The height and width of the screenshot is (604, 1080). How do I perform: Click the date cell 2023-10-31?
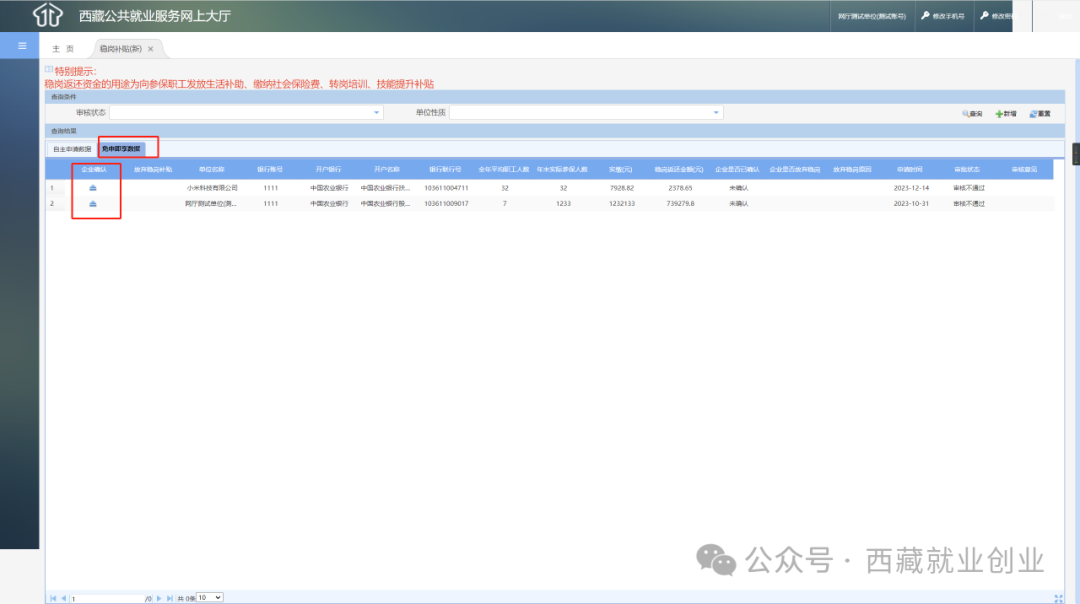click(x=911, y=204)
